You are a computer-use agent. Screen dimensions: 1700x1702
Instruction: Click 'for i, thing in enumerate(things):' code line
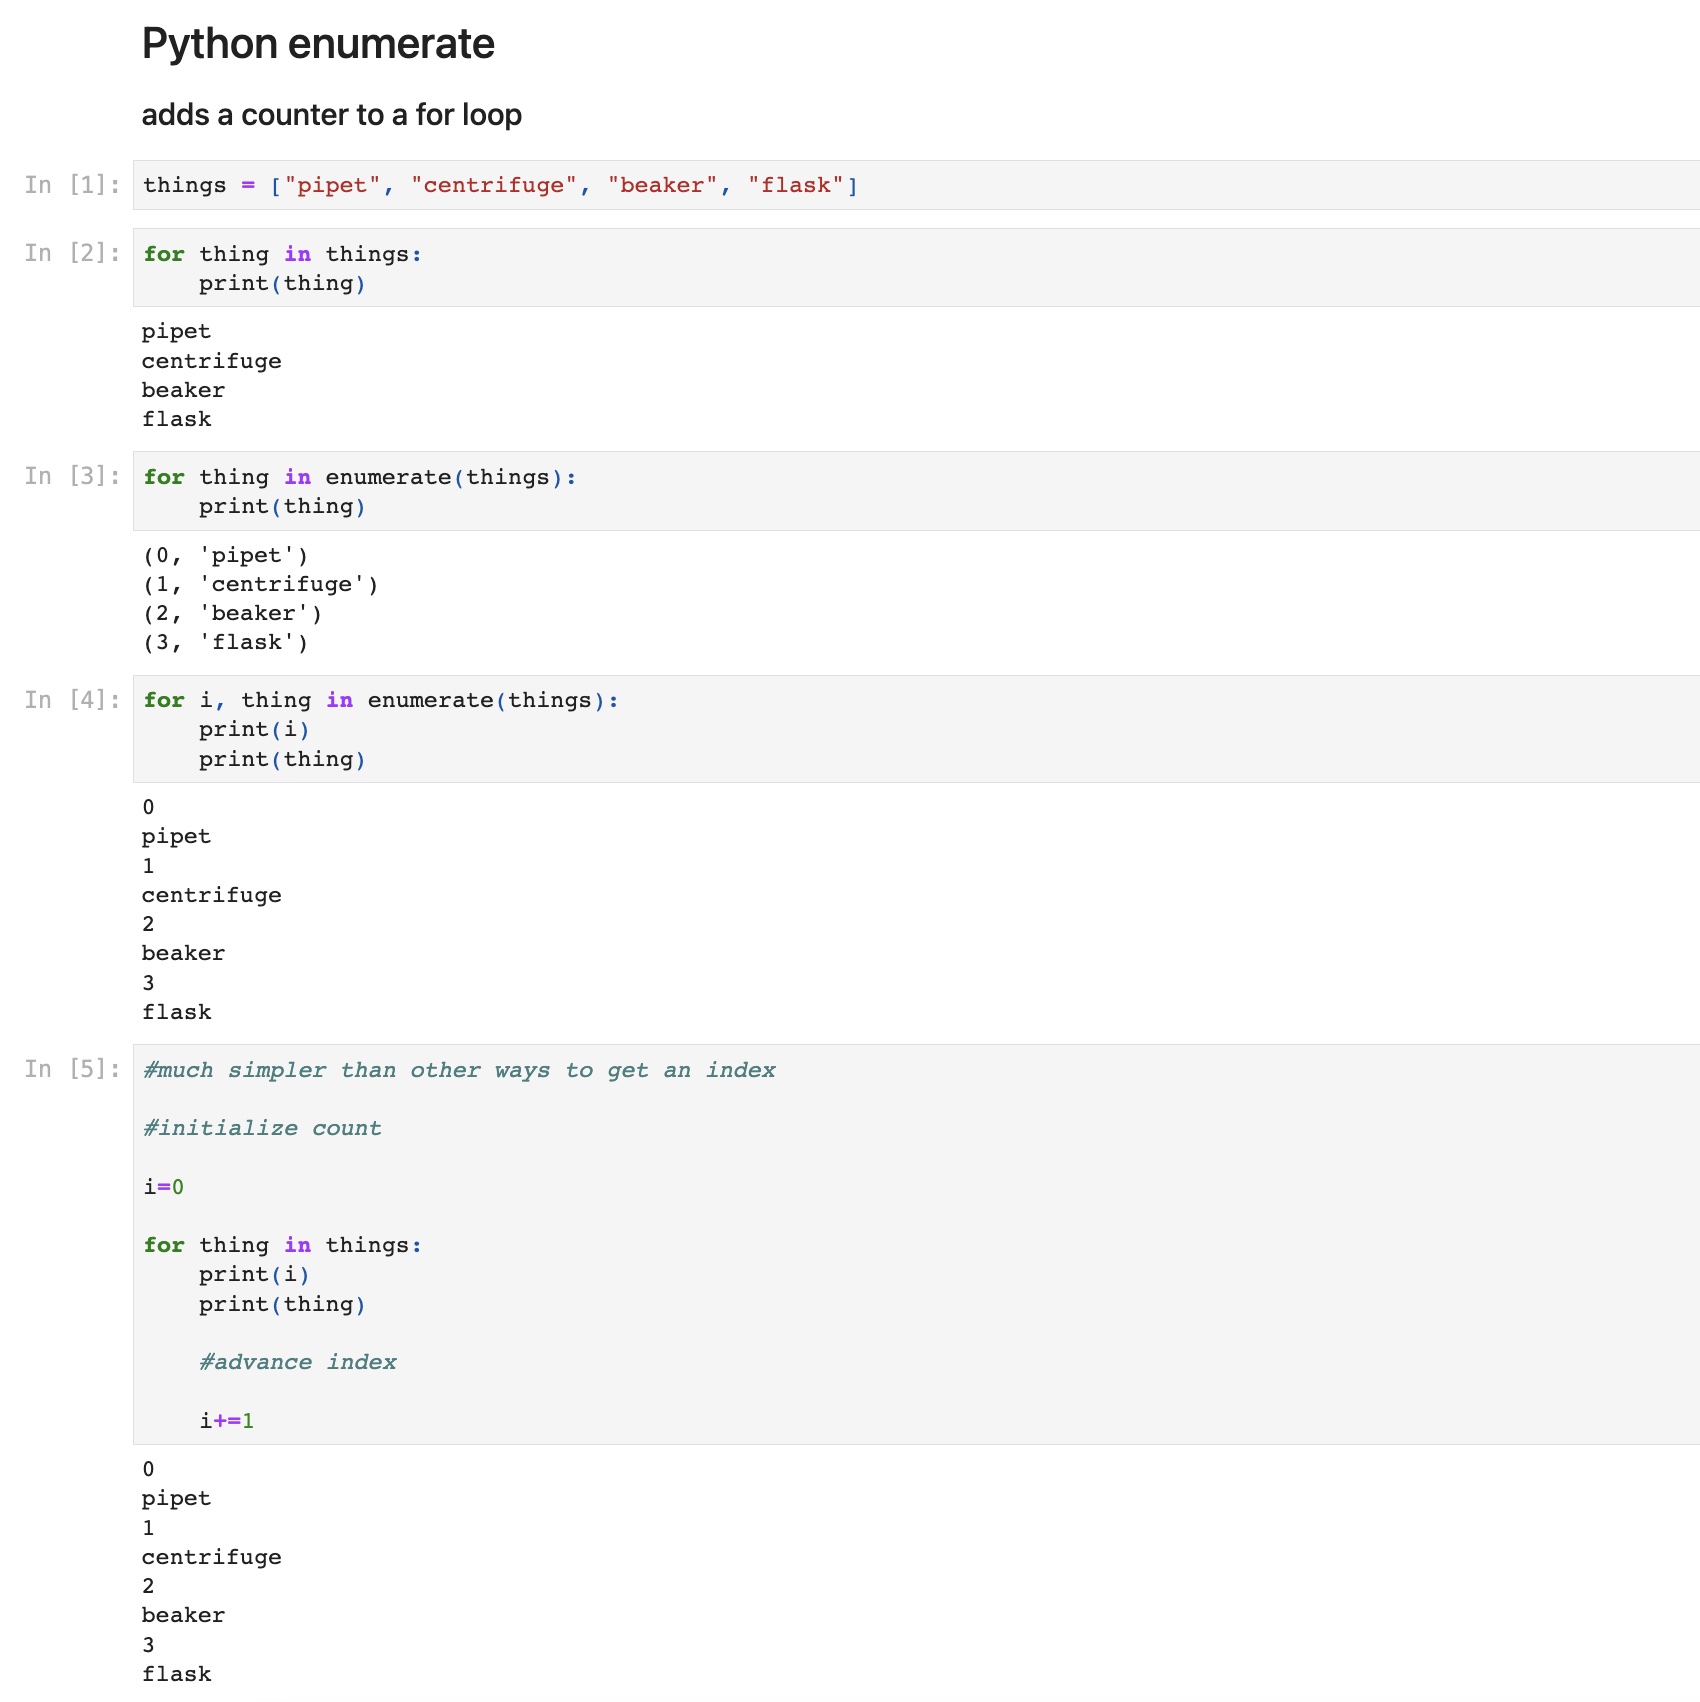point(381,700)
